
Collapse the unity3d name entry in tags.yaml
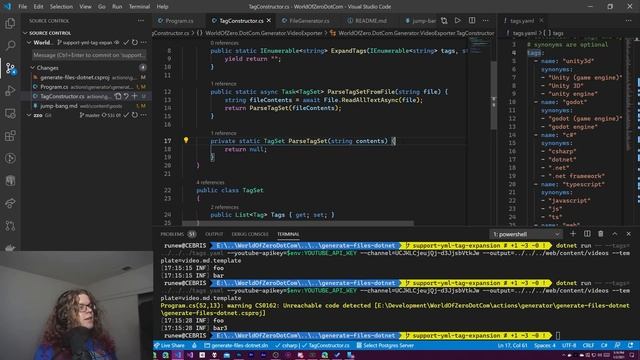[x=536, y=61]
